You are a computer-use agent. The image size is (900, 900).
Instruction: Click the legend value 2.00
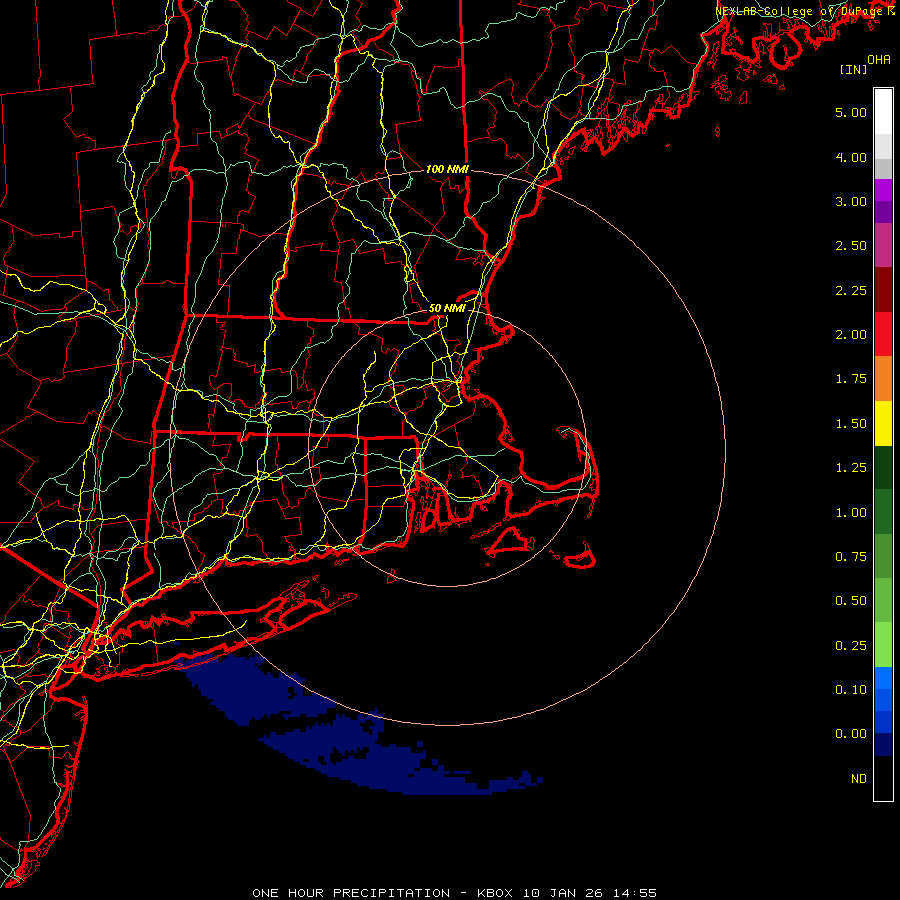click(851, 335)
